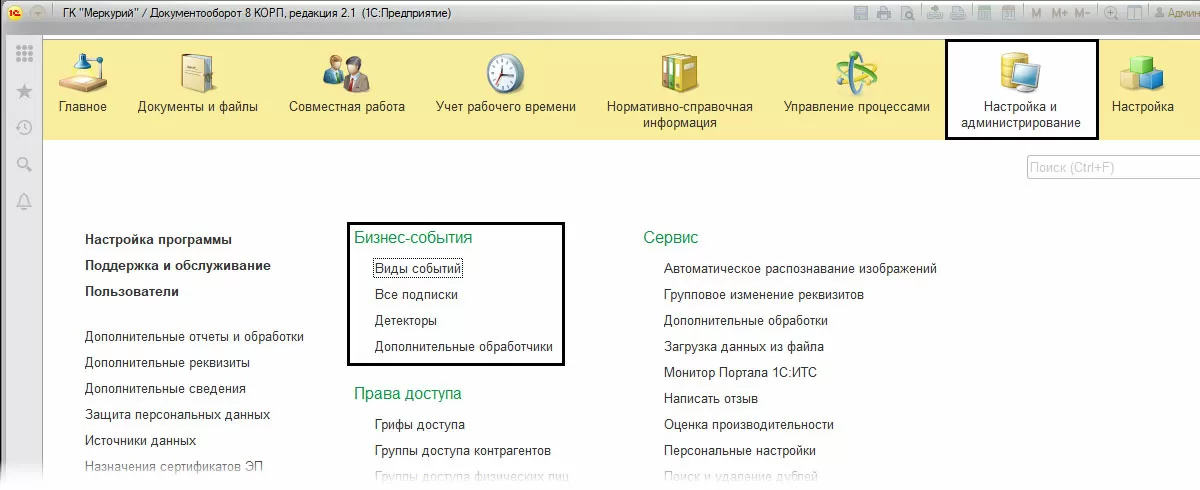Viewport: 1200px width, 490px height.
Task: Open Детекторы
Action: pyautogui.click(x=405, y=321)
